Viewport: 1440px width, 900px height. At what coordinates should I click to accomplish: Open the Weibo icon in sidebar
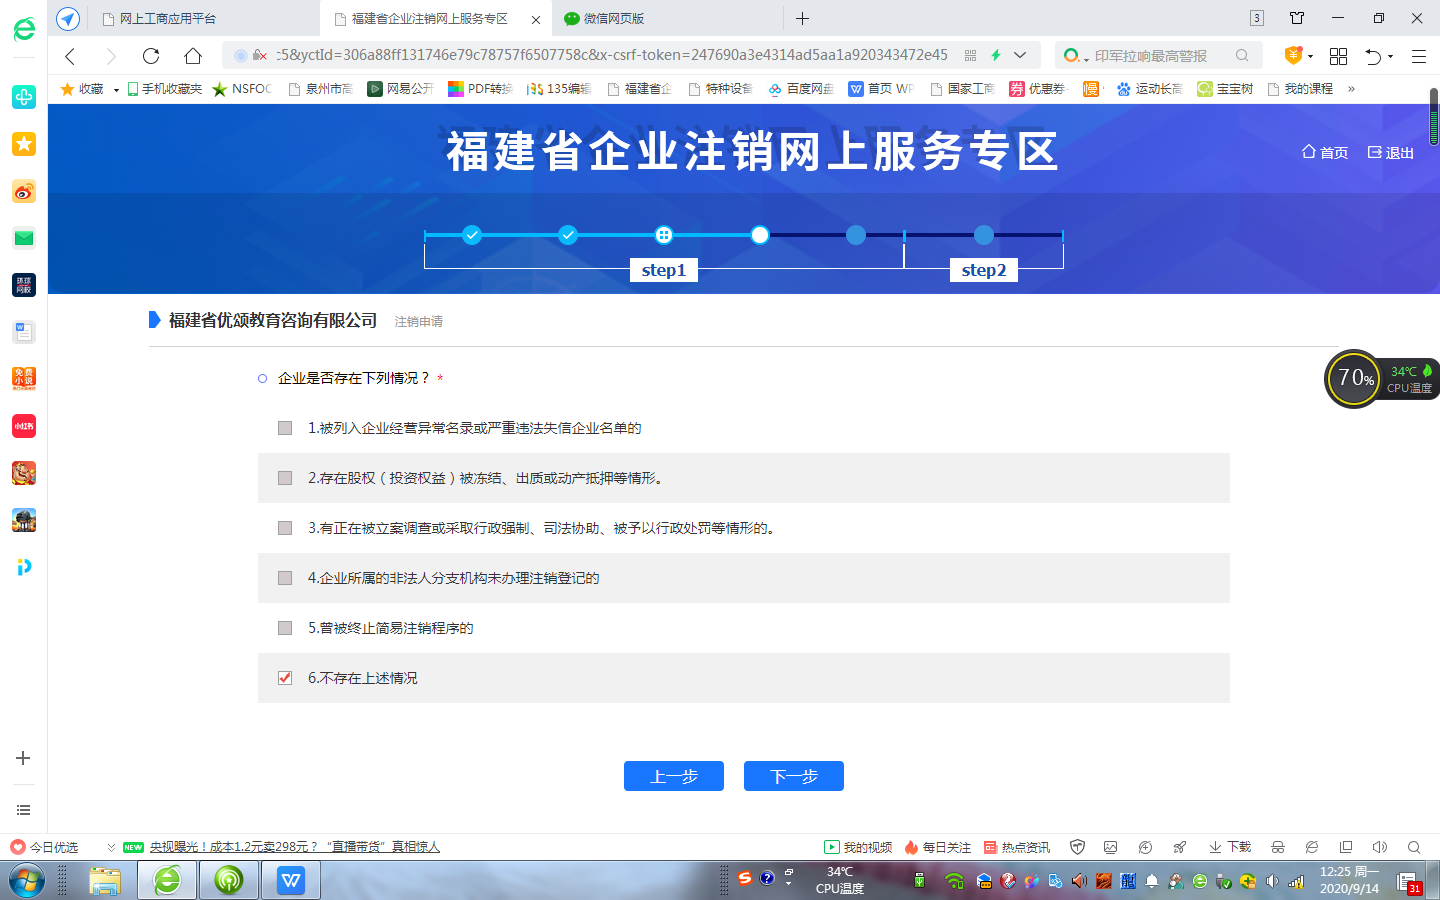[x=24, y=191]
